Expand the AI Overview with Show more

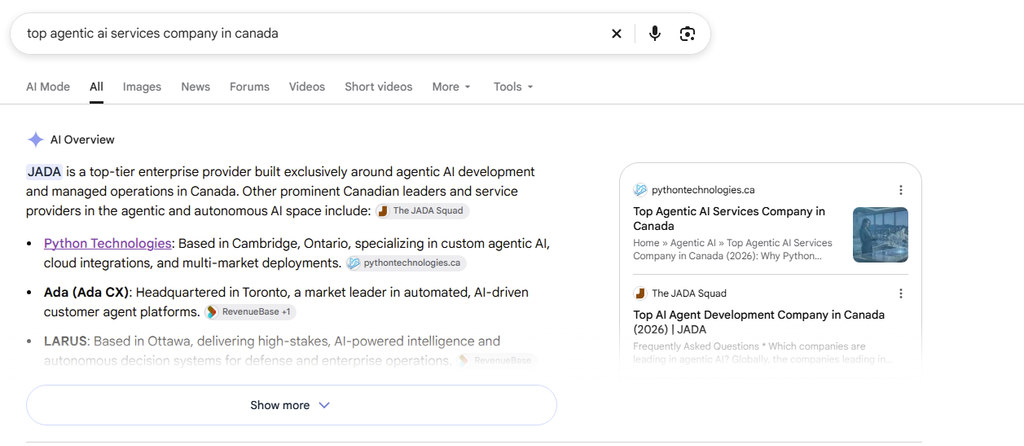pyautogui.click(x=291, y=405)
